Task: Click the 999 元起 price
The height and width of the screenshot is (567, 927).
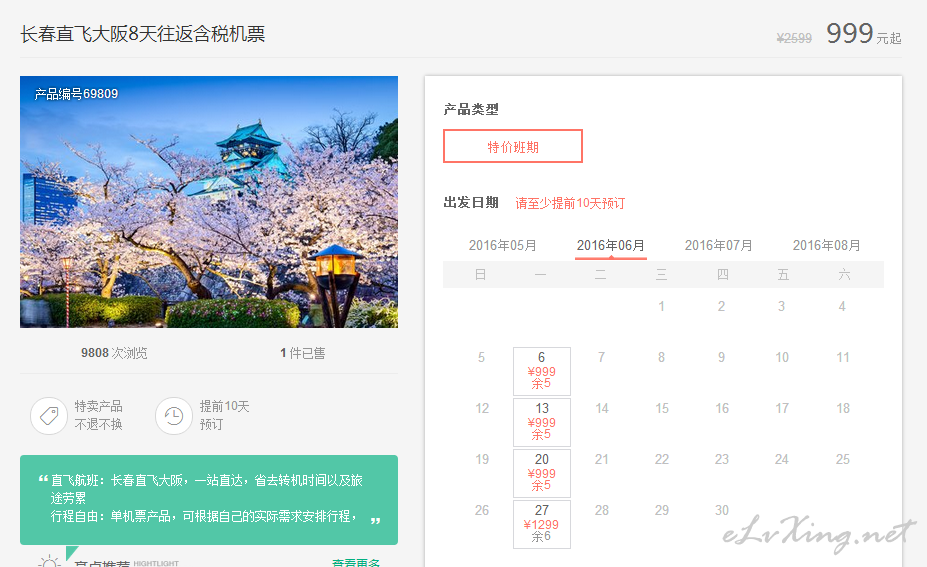Action: 863,34
